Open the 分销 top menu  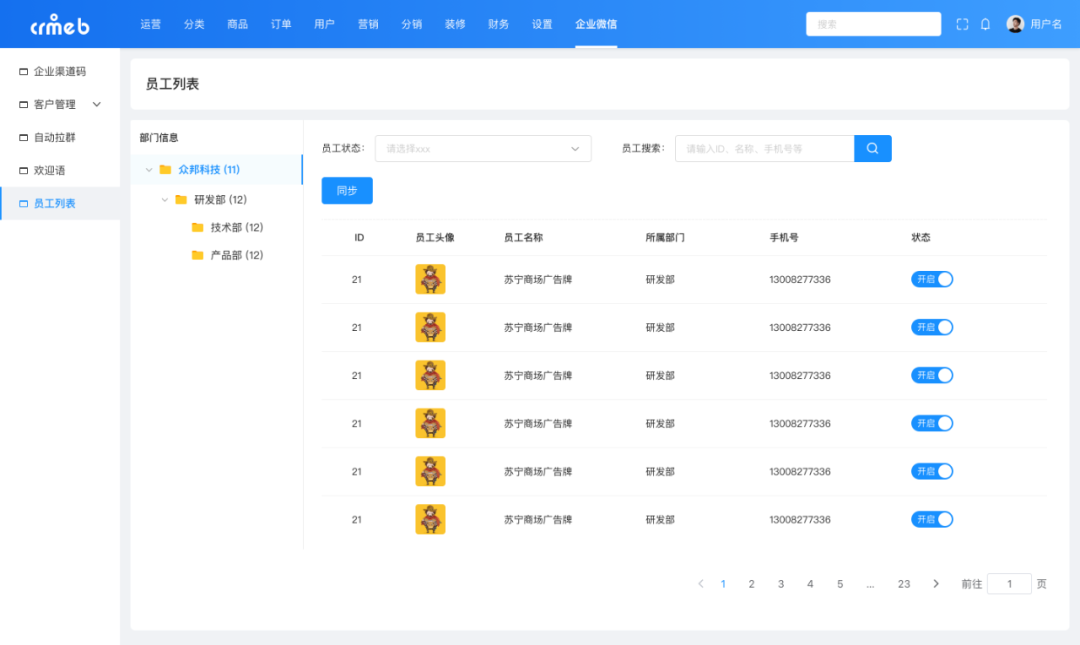pyautogui.click(x=411, y=24)
